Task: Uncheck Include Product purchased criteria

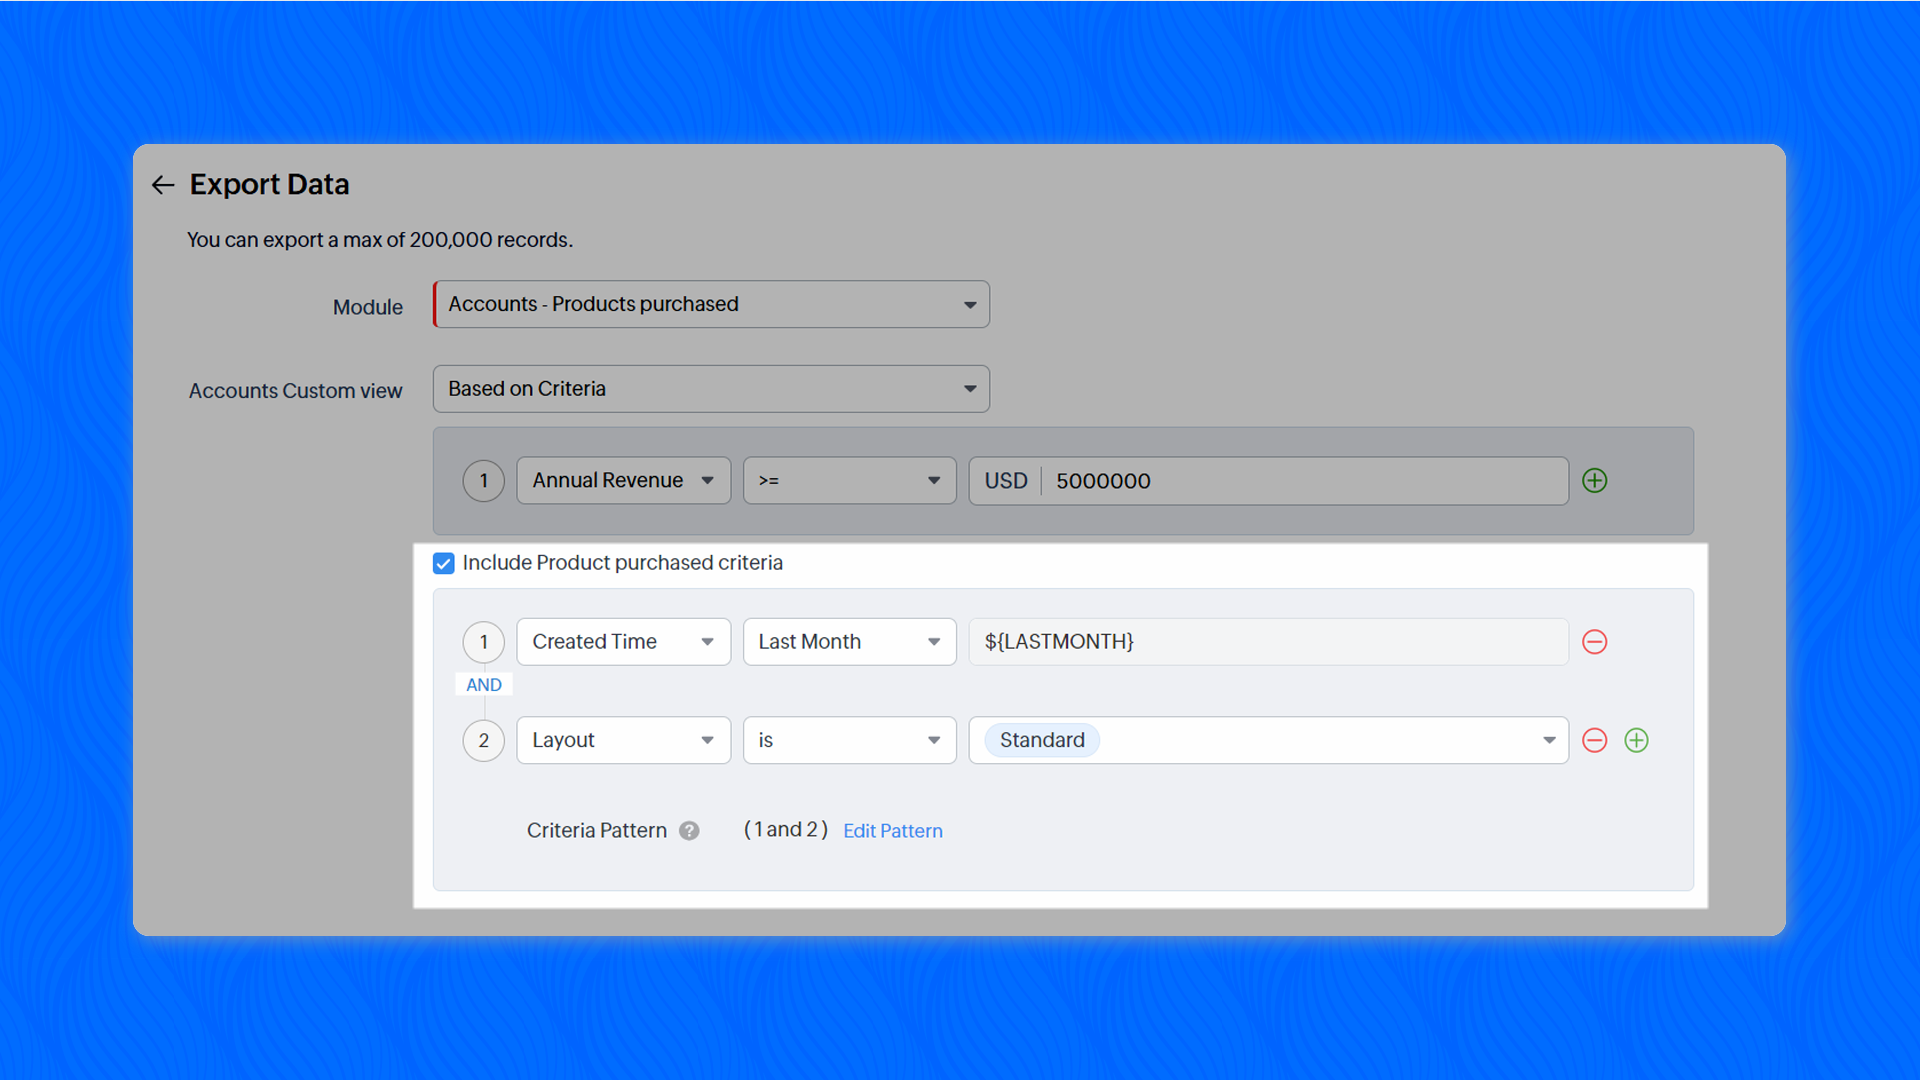Action: (444, 563)
